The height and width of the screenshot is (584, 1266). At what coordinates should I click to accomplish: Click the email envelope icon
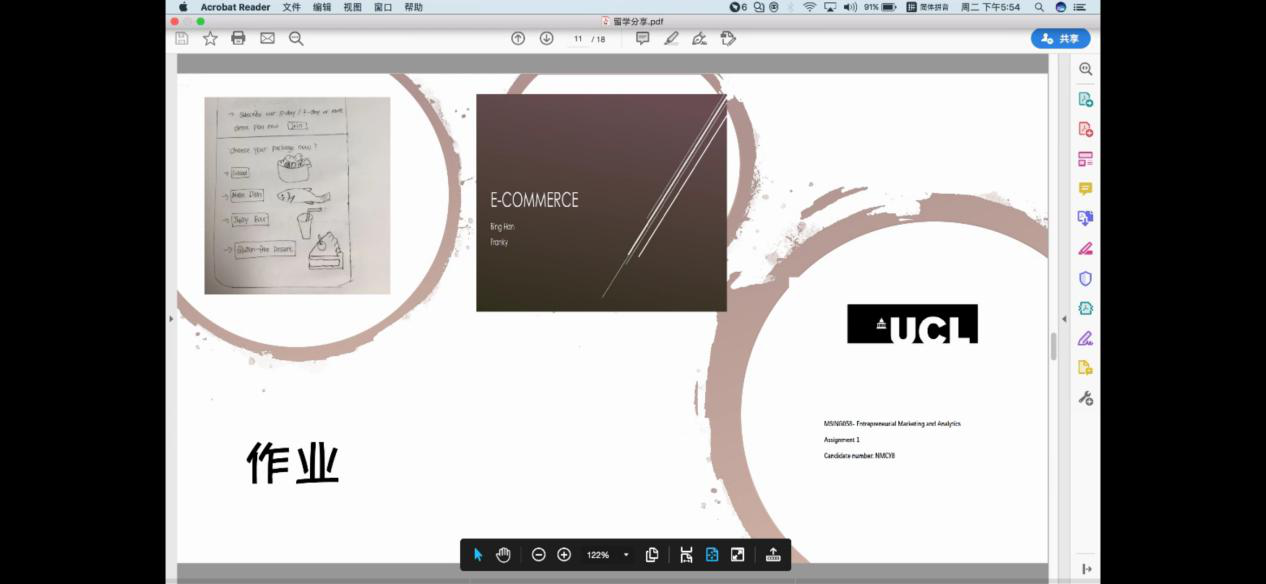click(x=267, y=38)
